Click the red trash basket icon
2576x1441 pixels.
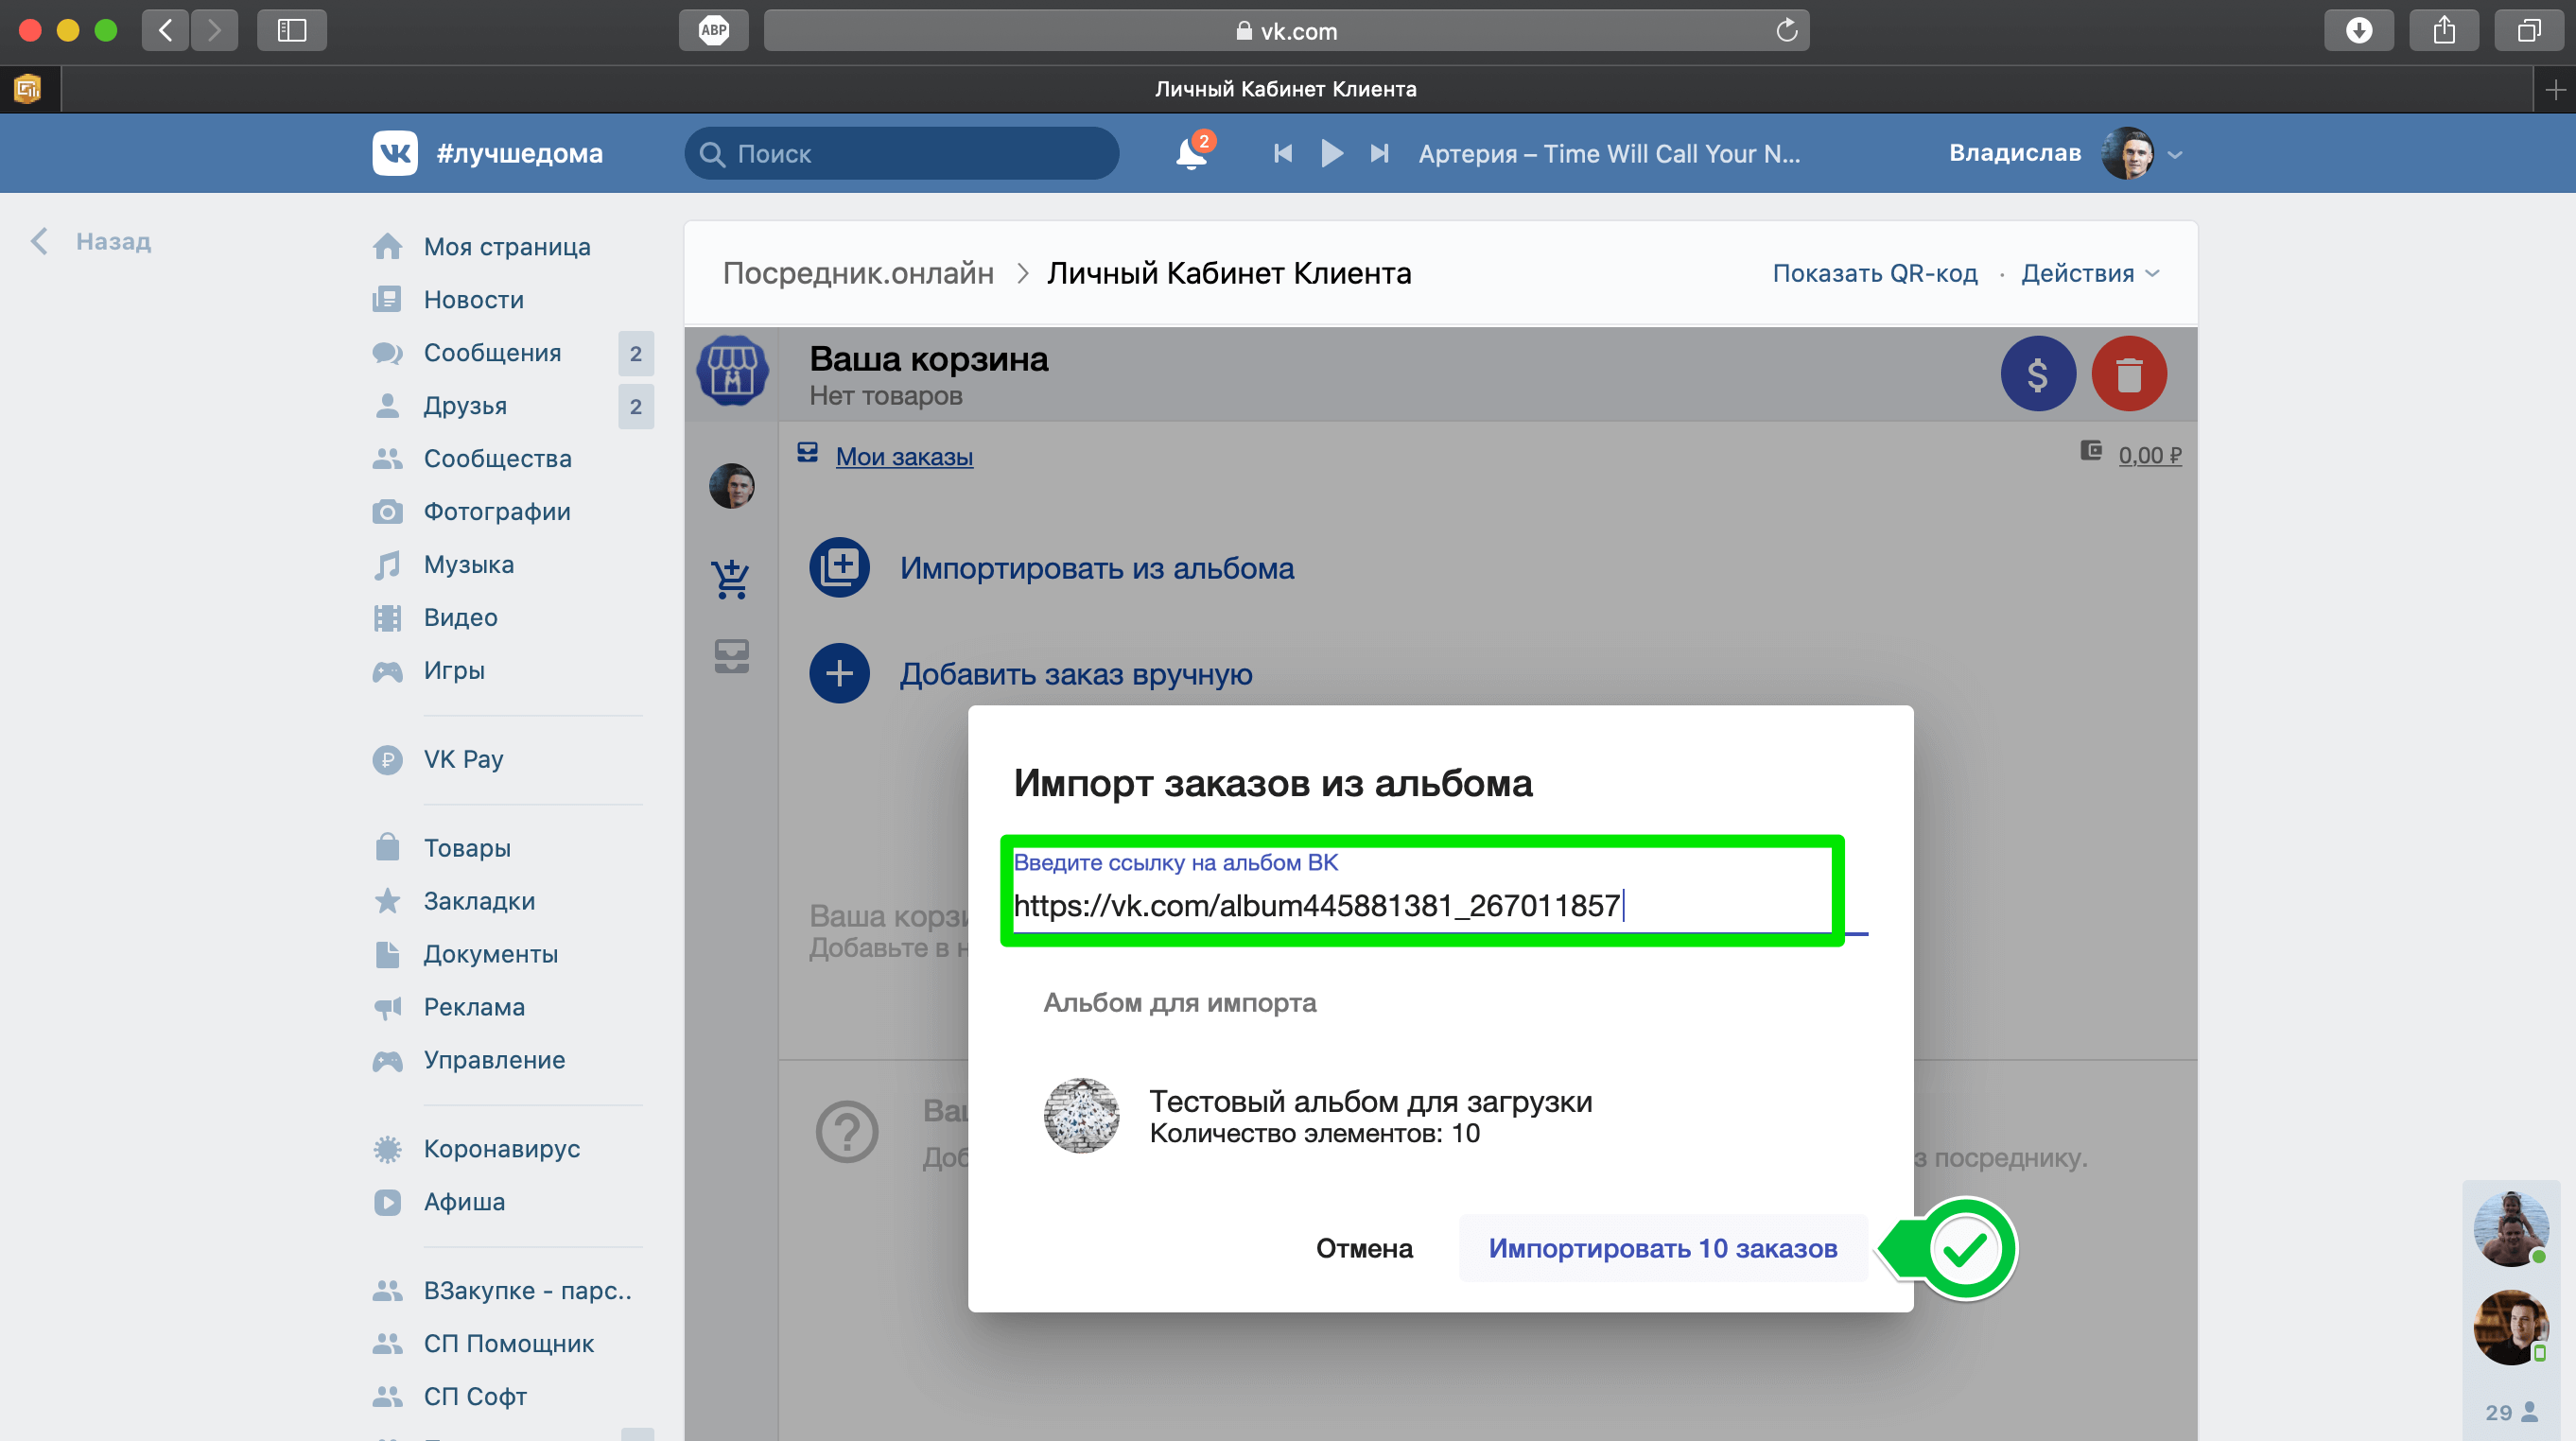tap(2128, 374)
